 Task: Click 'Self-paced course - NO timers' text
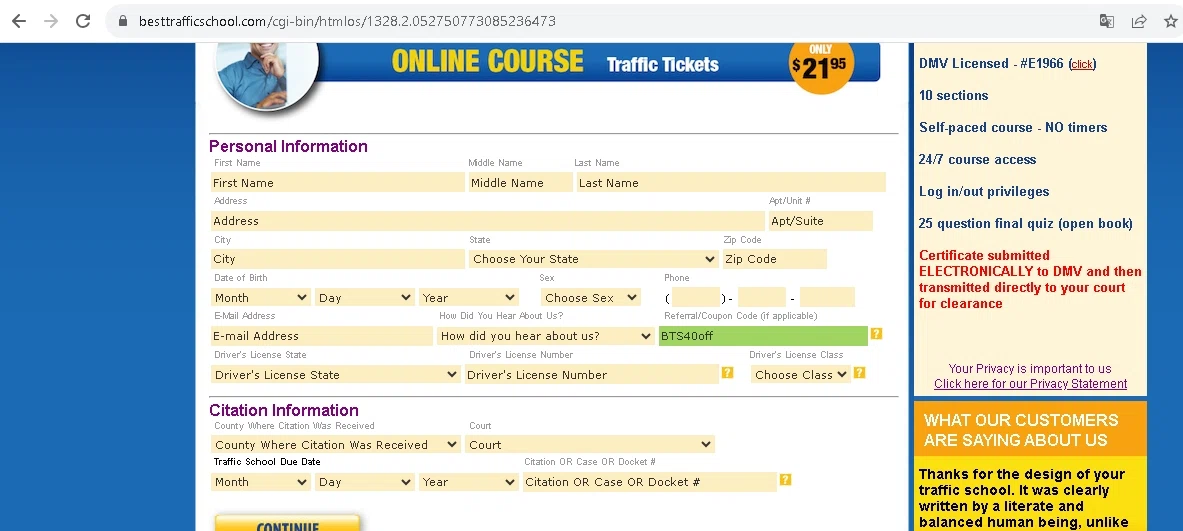pyautogui.click(x=1012, y=127)
